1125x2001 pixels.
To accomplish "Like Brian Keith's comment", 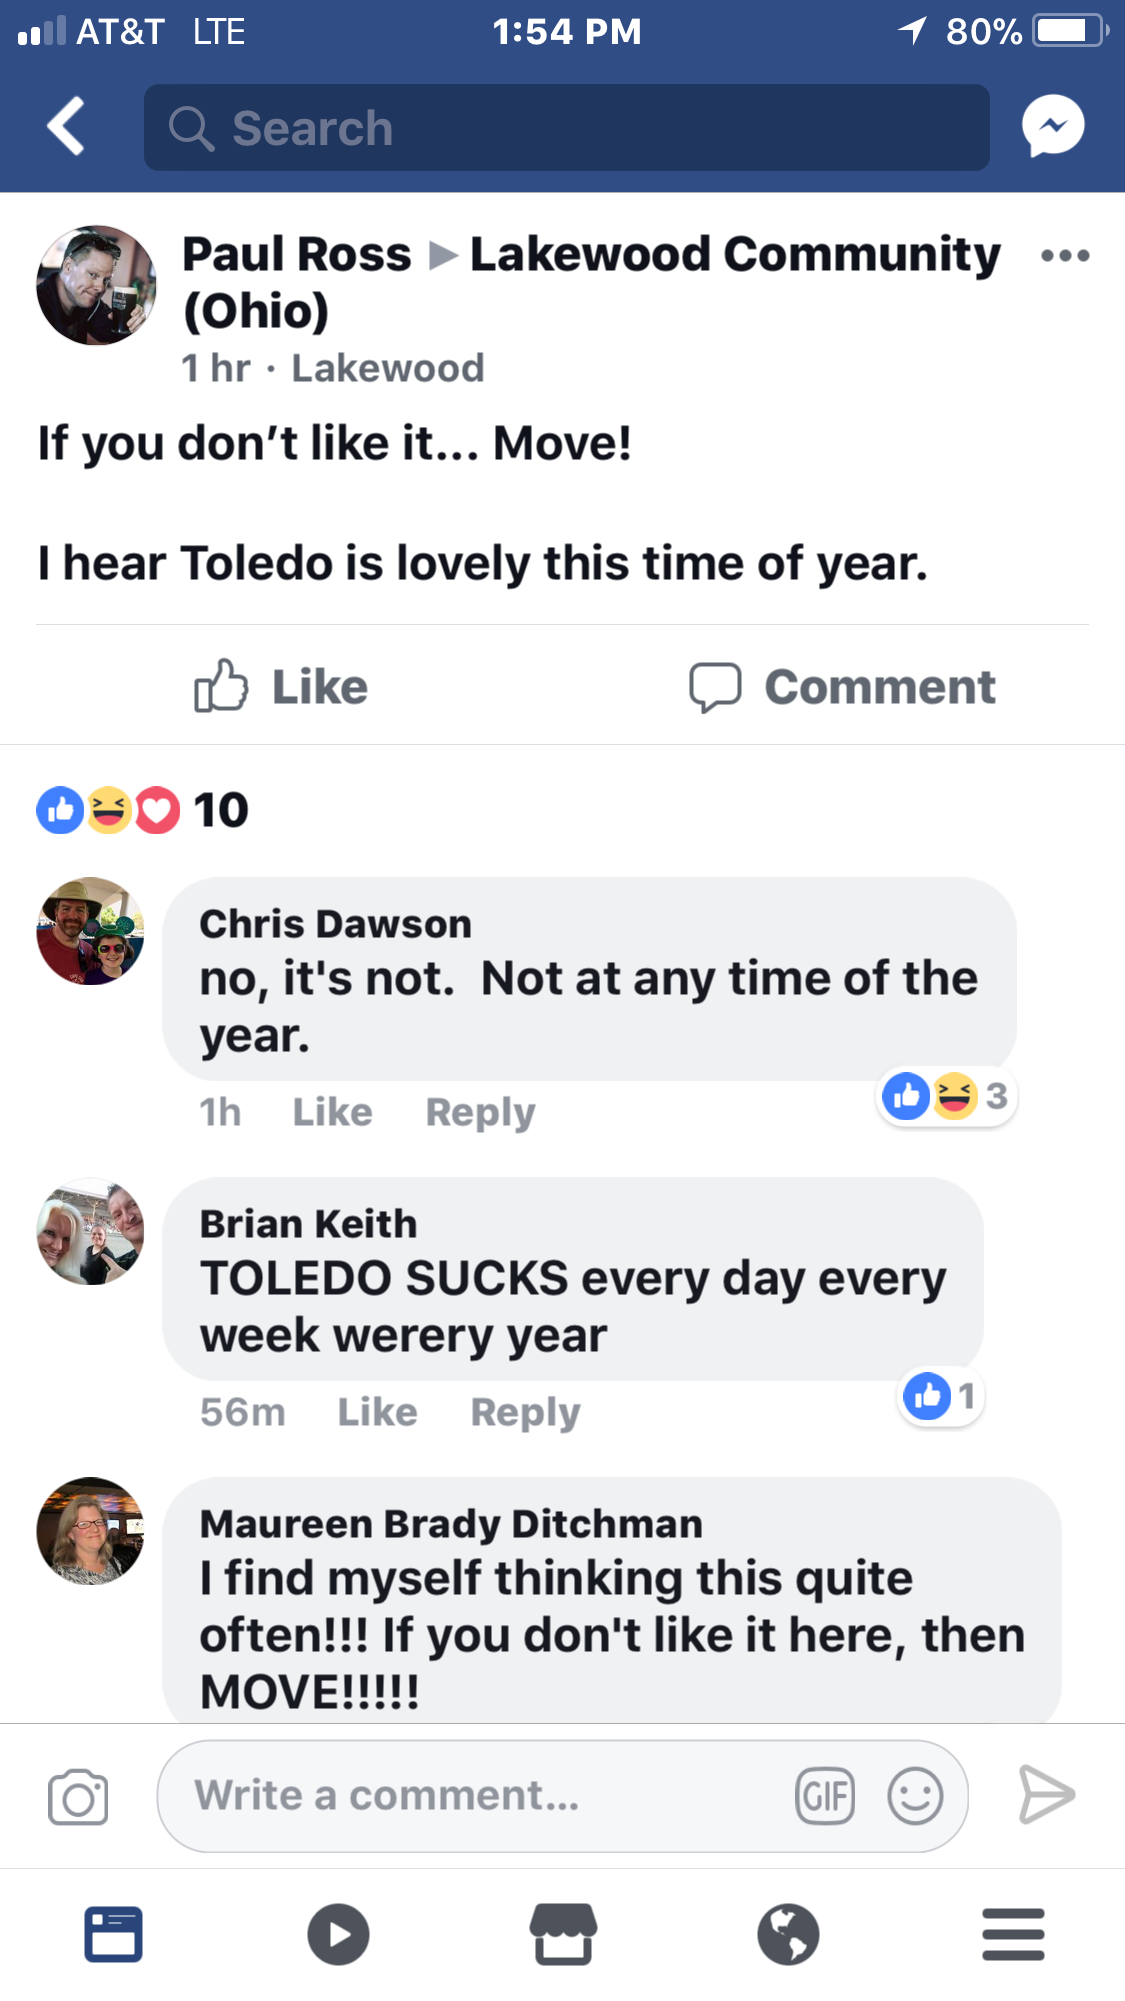I will [x=377, y=1412].
